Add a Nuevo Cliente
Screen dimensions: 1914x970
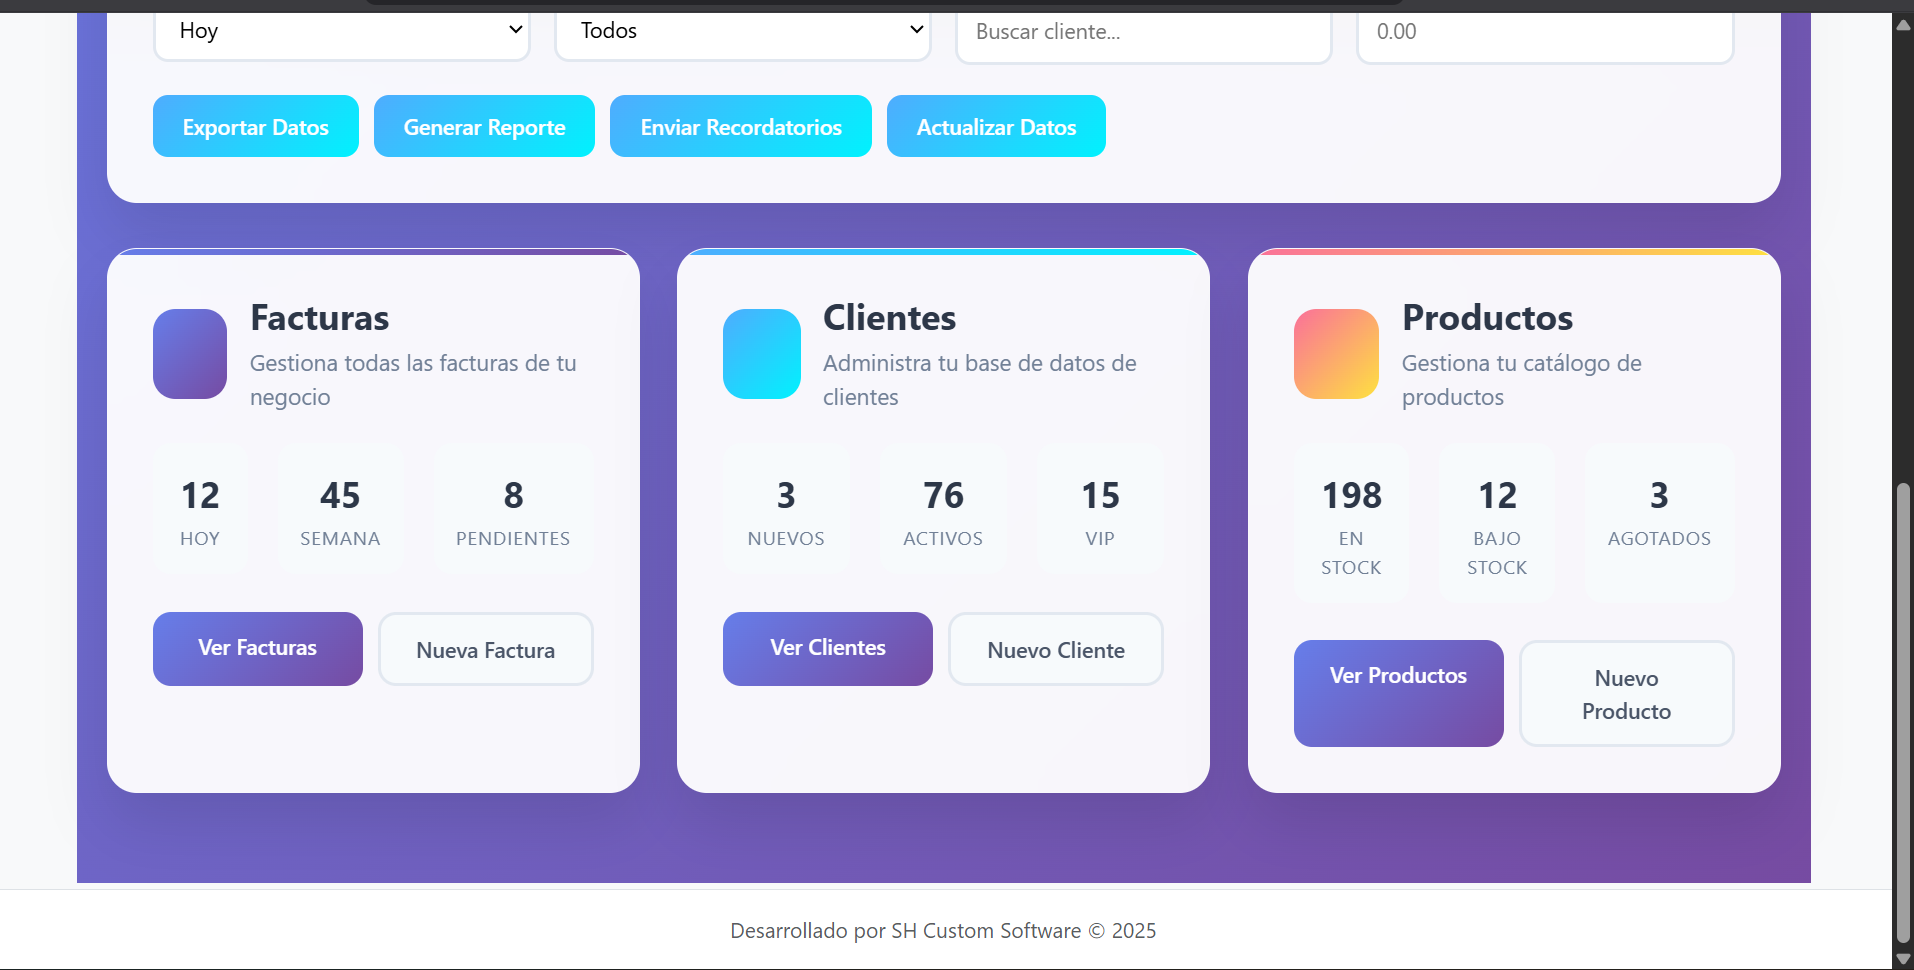click(x=1055, y=650)
